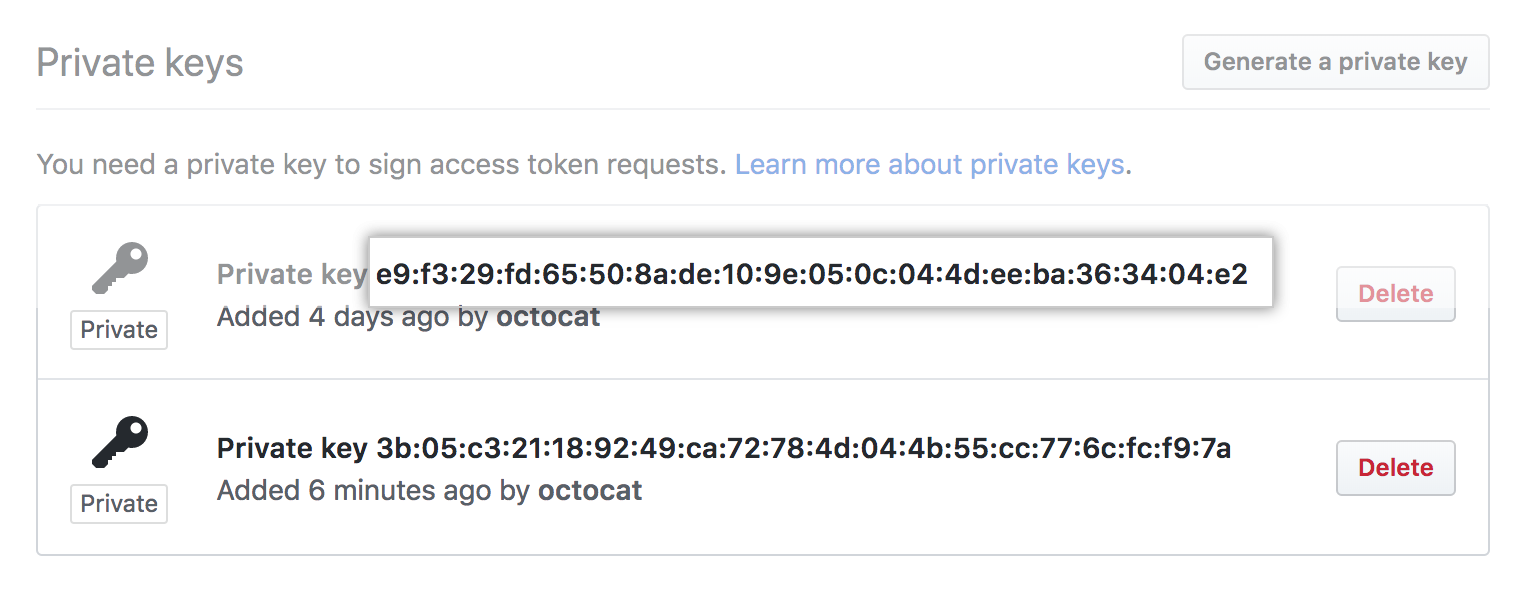Screen dimensions: 1524x596
Task: Delete the key added 6 minutes ago
Action: click(x=1395, y=467)
